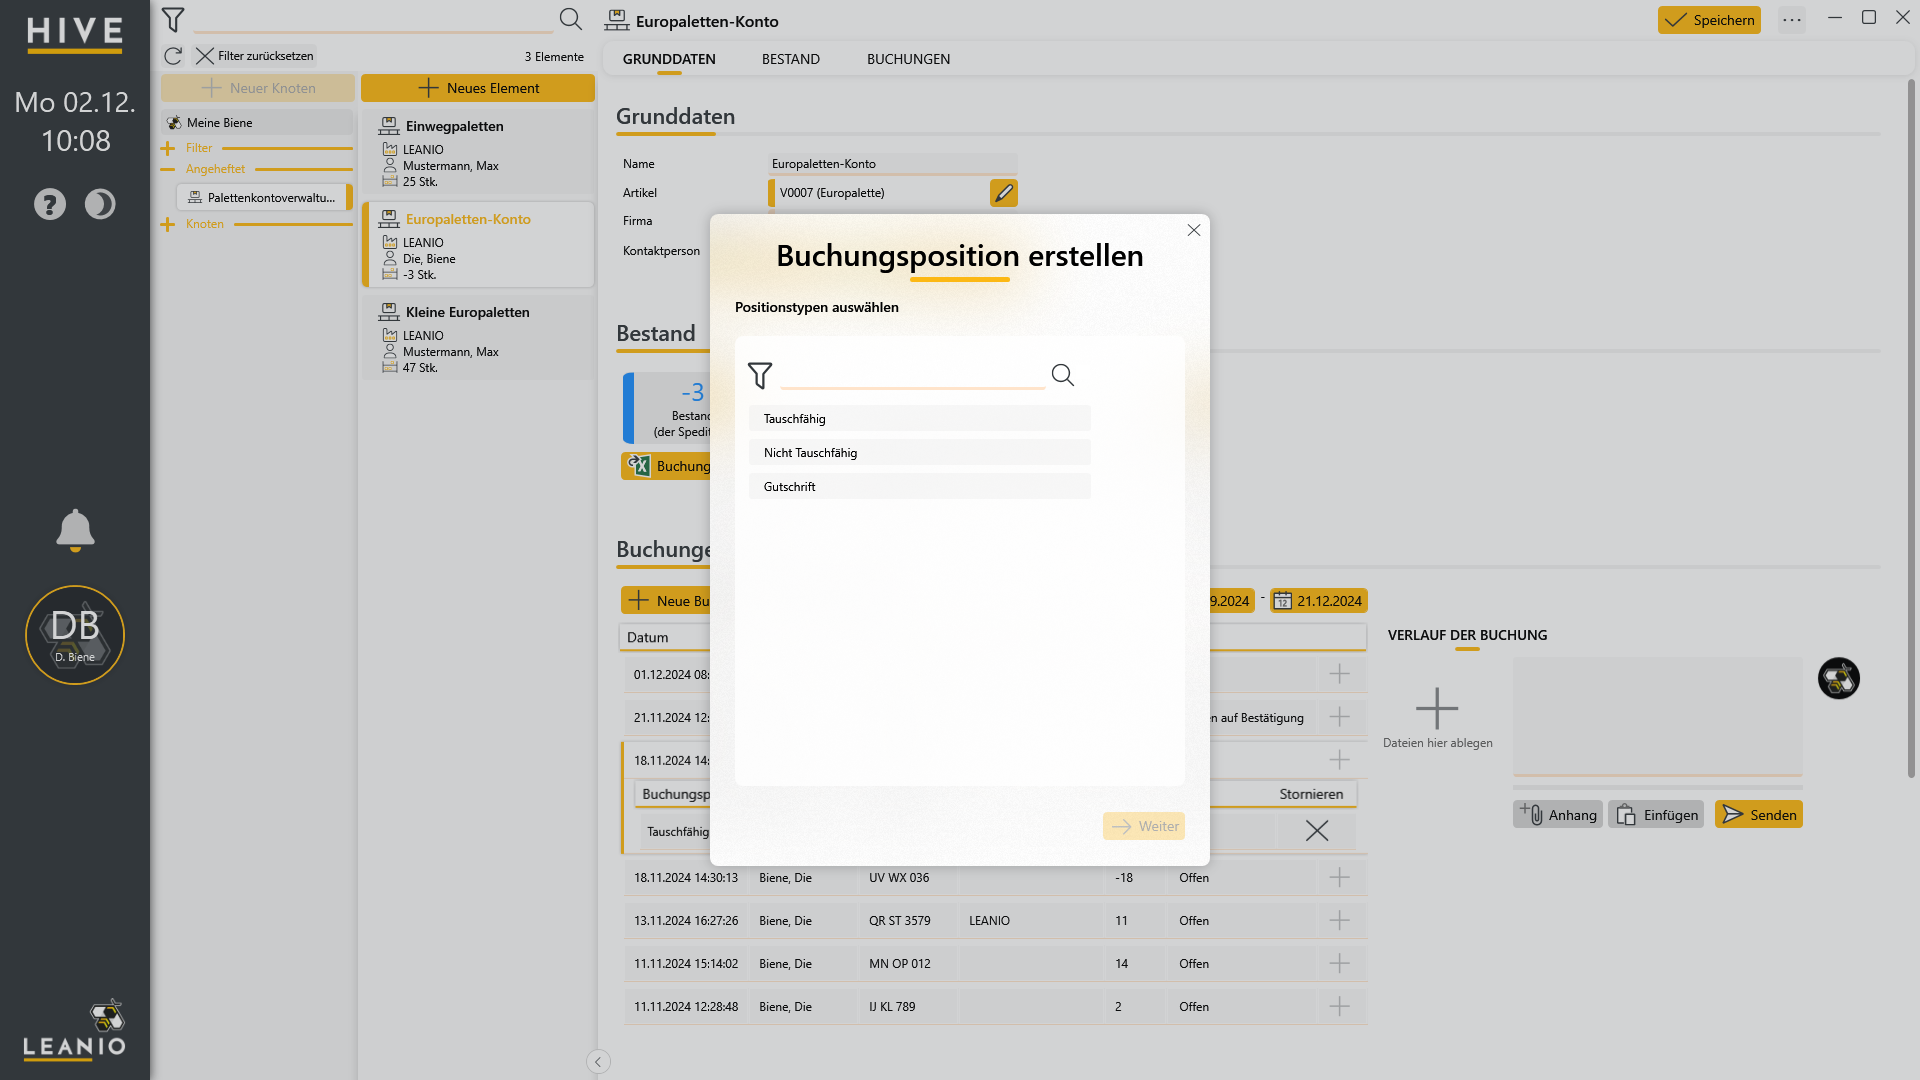Screen dimensions: 1920x1080
Task: Click the dialog search magnifier icon
Action: point(1063,375)
